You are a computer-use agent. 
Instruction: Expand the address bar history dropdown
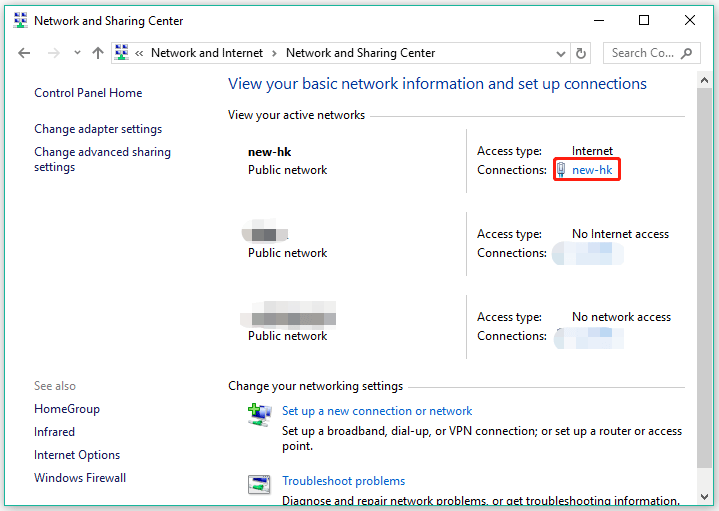pos(560,54)
